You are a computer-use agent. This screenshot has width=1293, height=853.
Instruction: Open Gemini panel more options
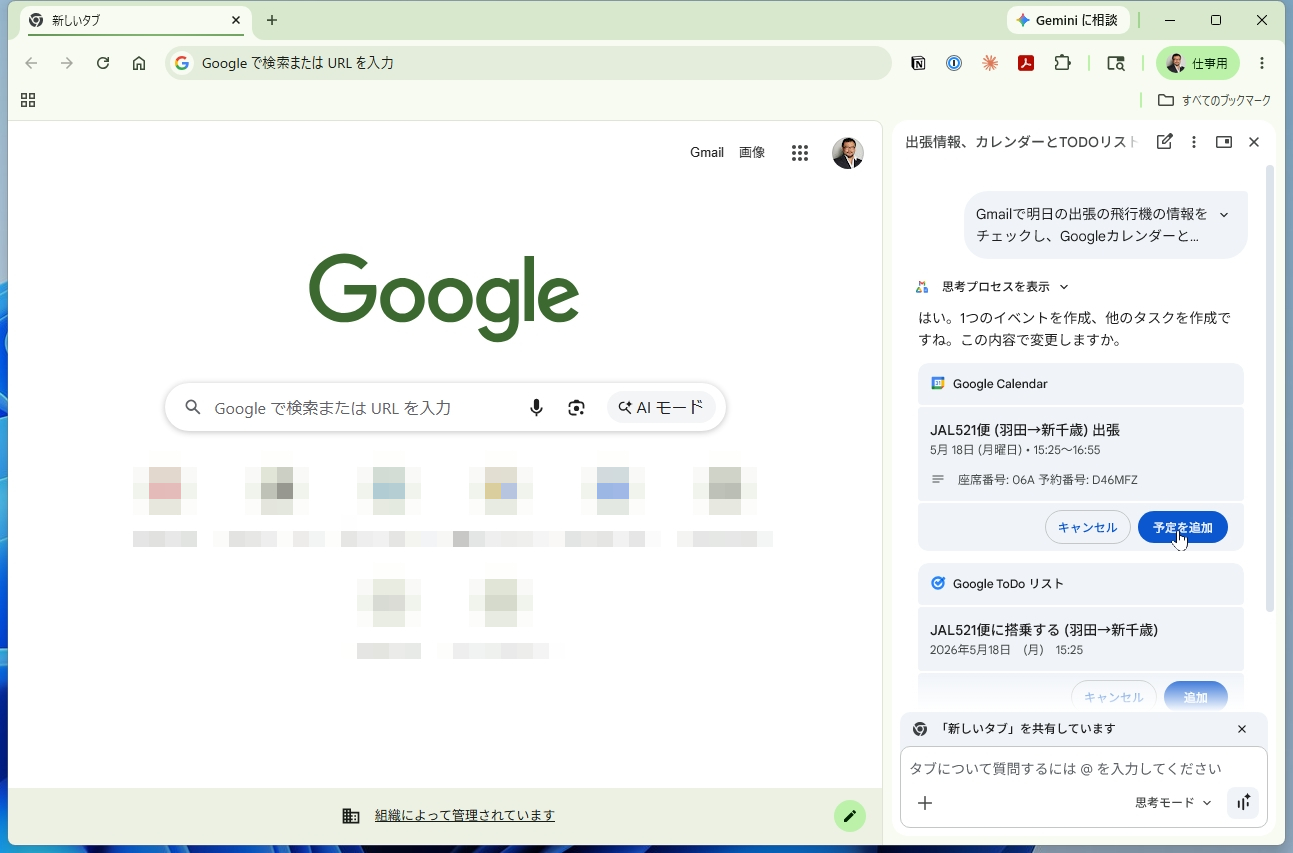point(1194,142)
